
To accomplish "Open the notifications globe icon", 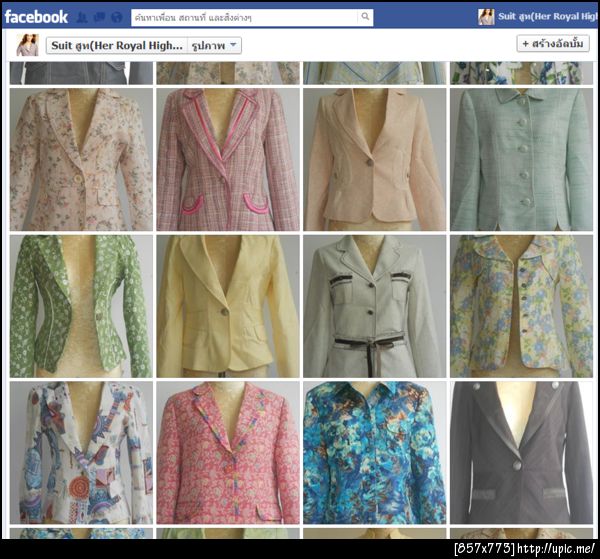I will 117,17.
